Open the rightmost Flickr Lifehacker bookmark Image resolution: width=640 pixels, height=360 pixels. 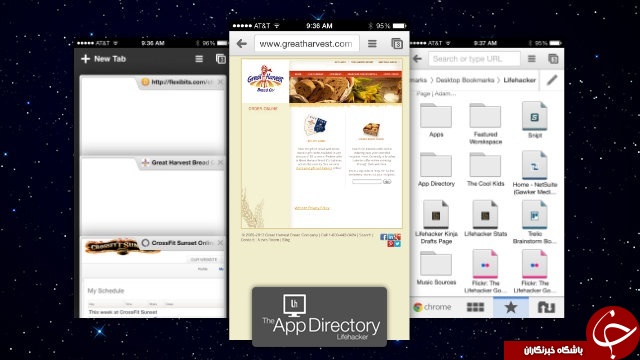[x=535, y=271]
